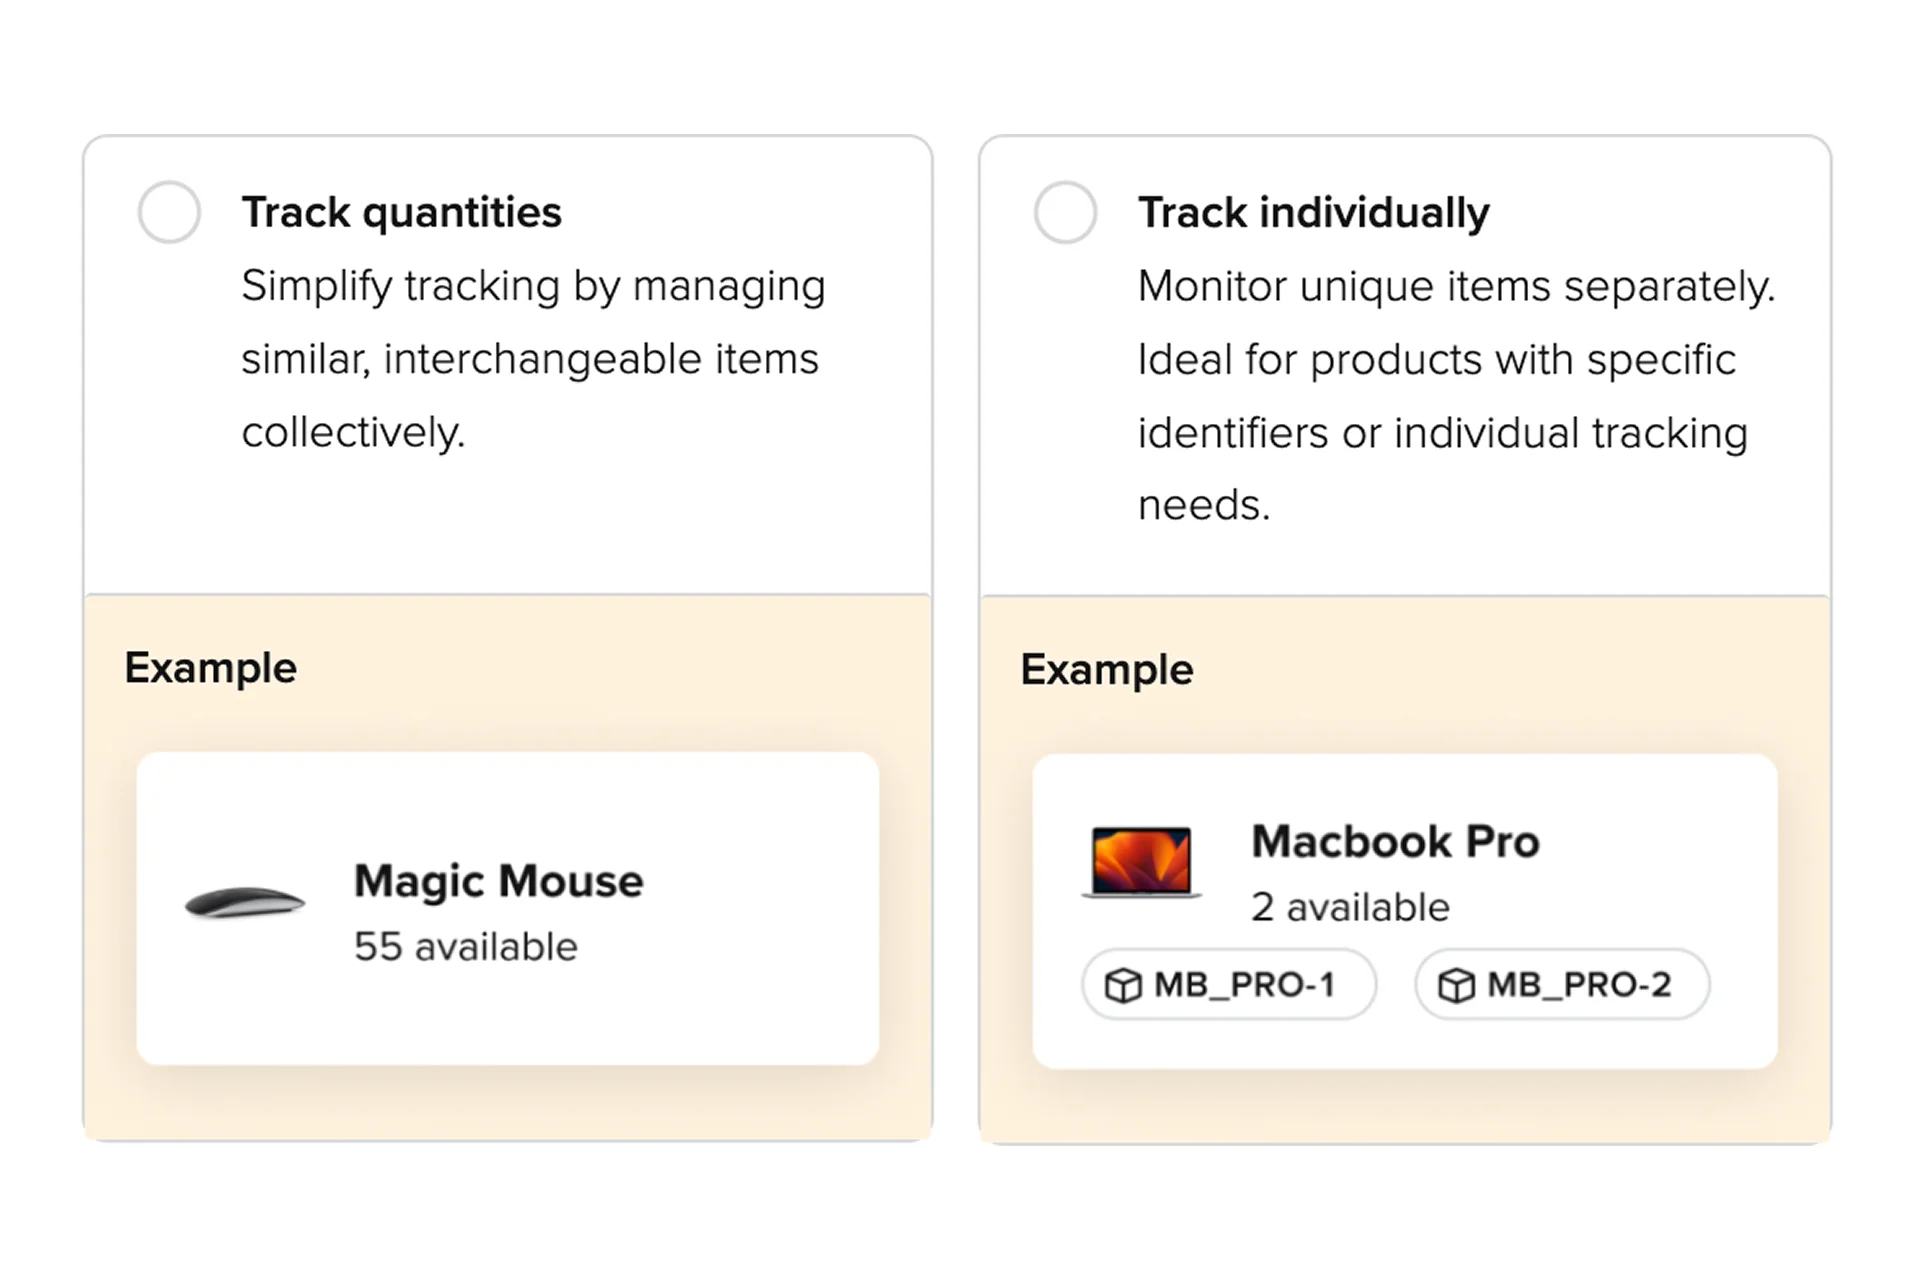Screen dimensions: 1920x1280
Task: Click the Macbook Pro laptop image
Action: coord(1141,861)
